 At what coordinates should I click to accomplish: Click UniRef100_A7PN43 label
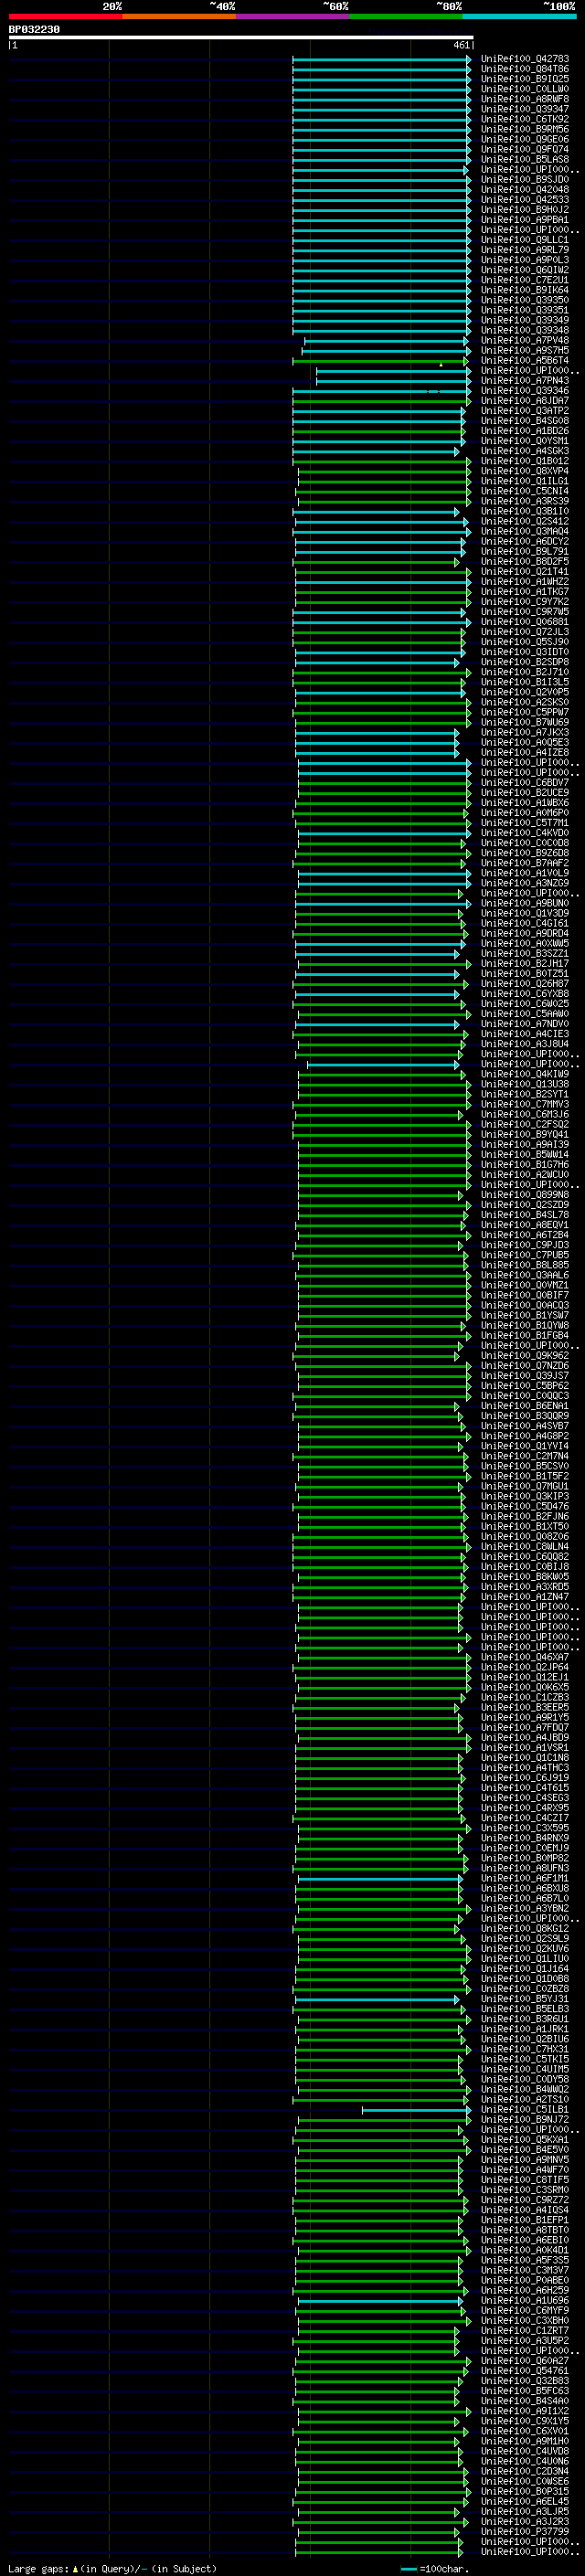[x=525, y=381]
